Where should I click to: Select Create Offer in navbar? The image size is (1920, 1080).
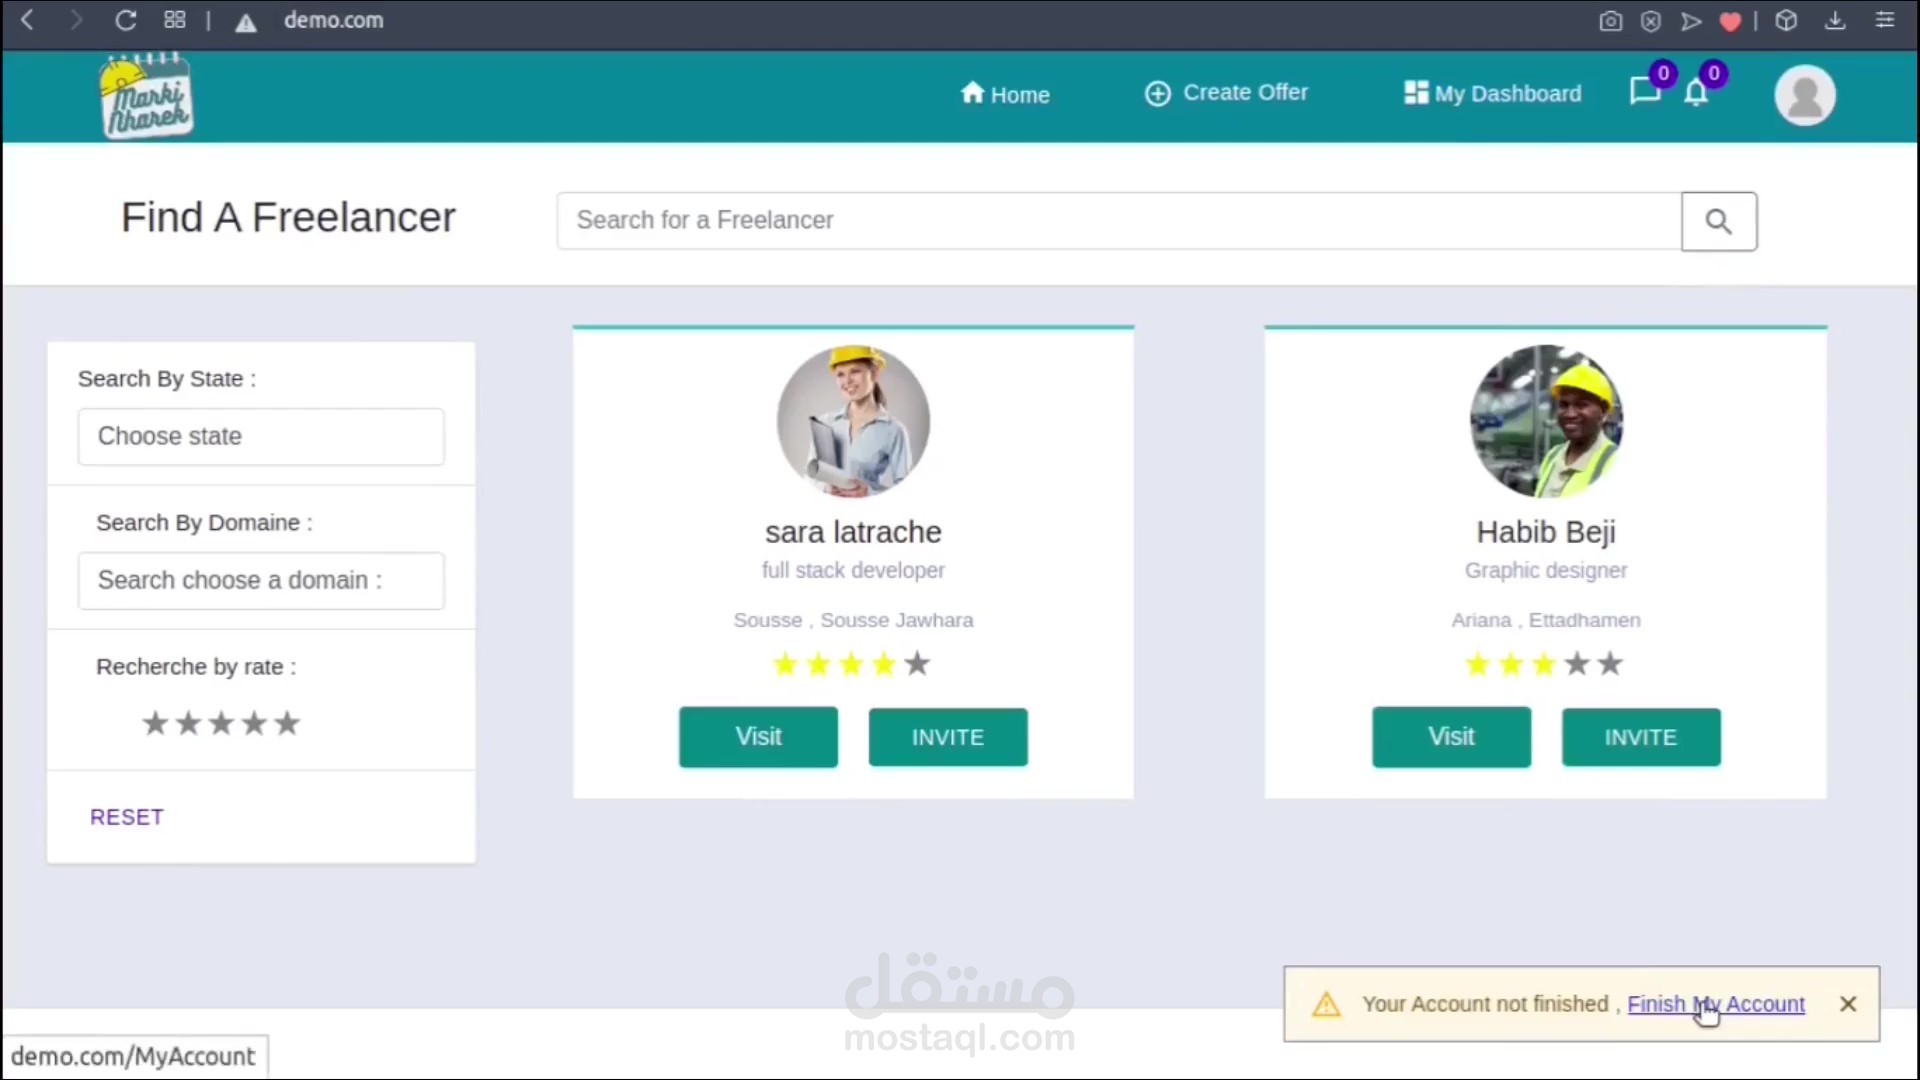(1226, 93)
